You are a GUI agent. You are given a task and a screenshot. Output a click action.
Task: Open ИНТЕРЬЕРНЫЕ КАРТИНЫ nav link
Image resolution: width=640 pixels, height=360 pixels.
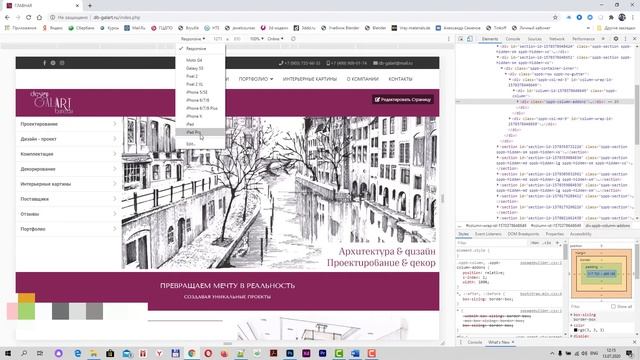click(x=310, y=79)
